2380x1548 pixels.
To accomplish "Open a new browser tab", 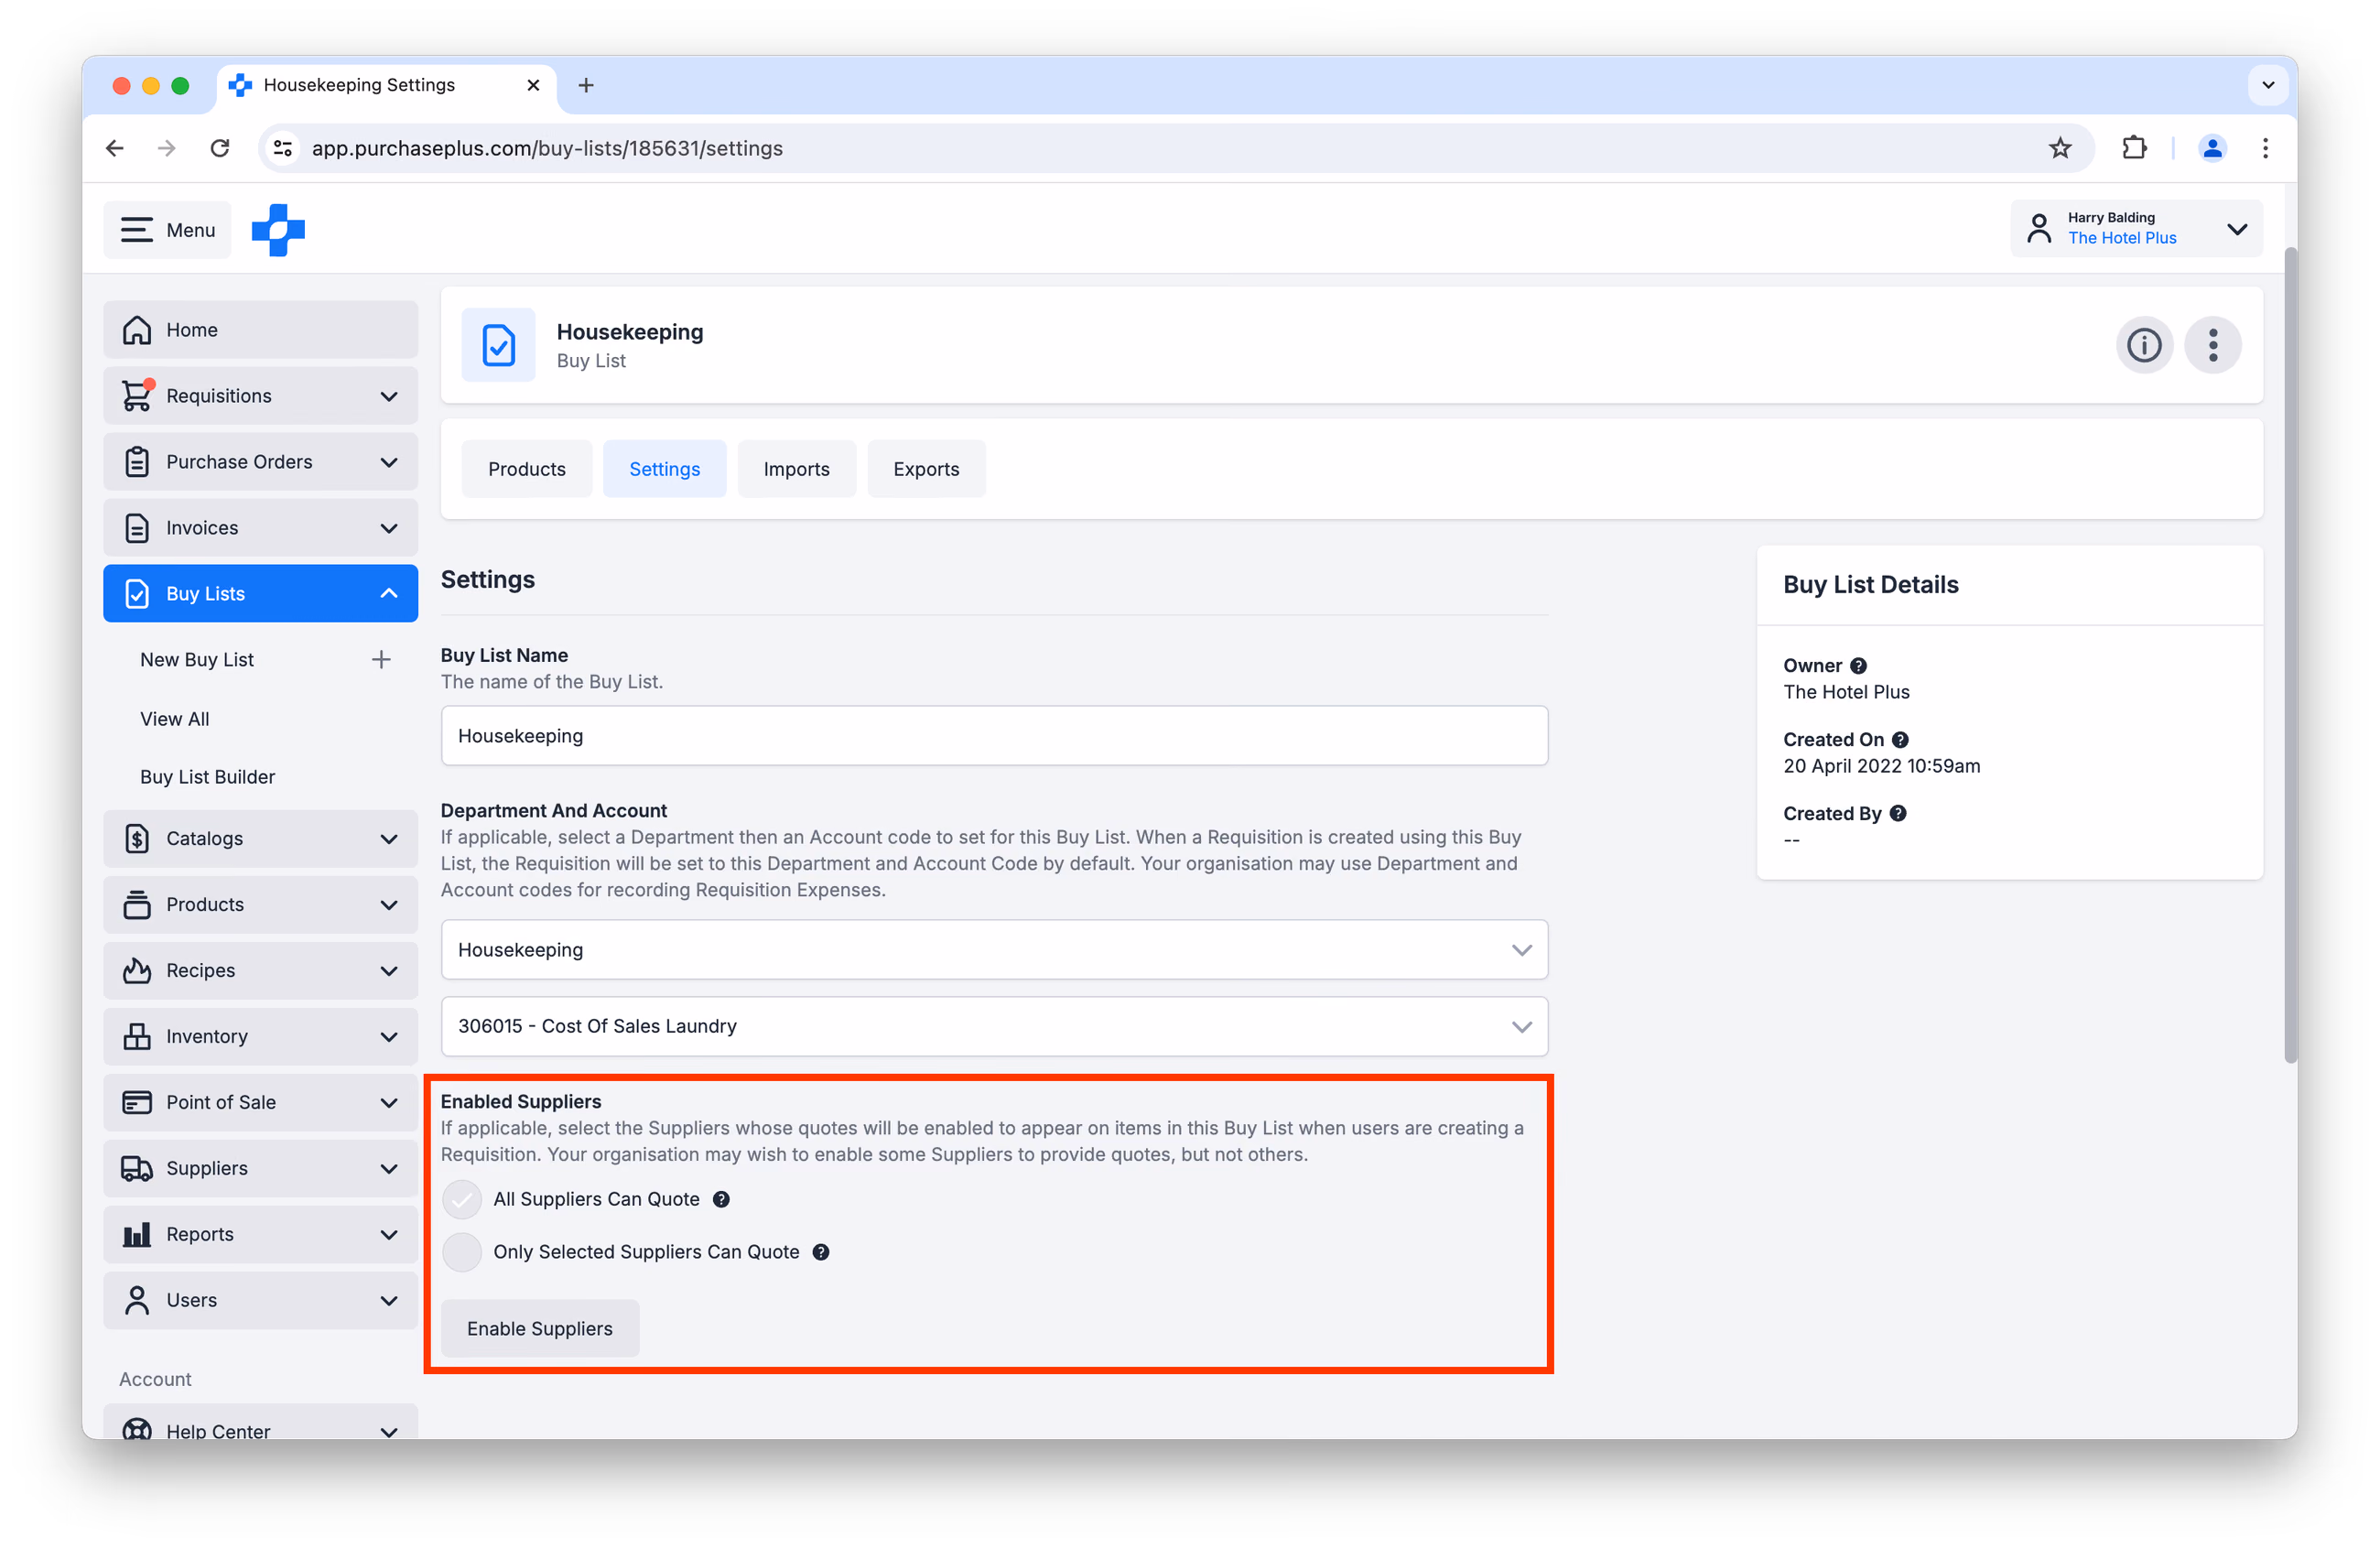I will (586, 86).
